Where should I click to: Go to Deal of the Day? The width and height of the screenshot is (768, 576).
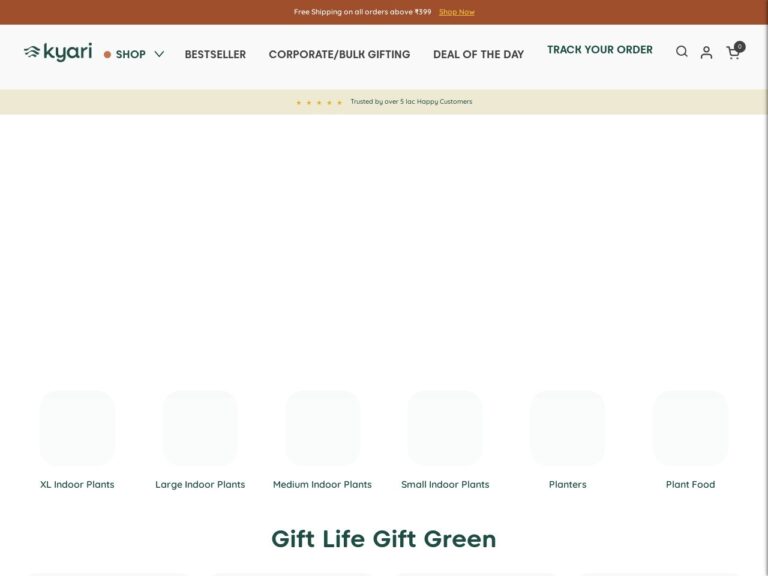click(478, 54)
